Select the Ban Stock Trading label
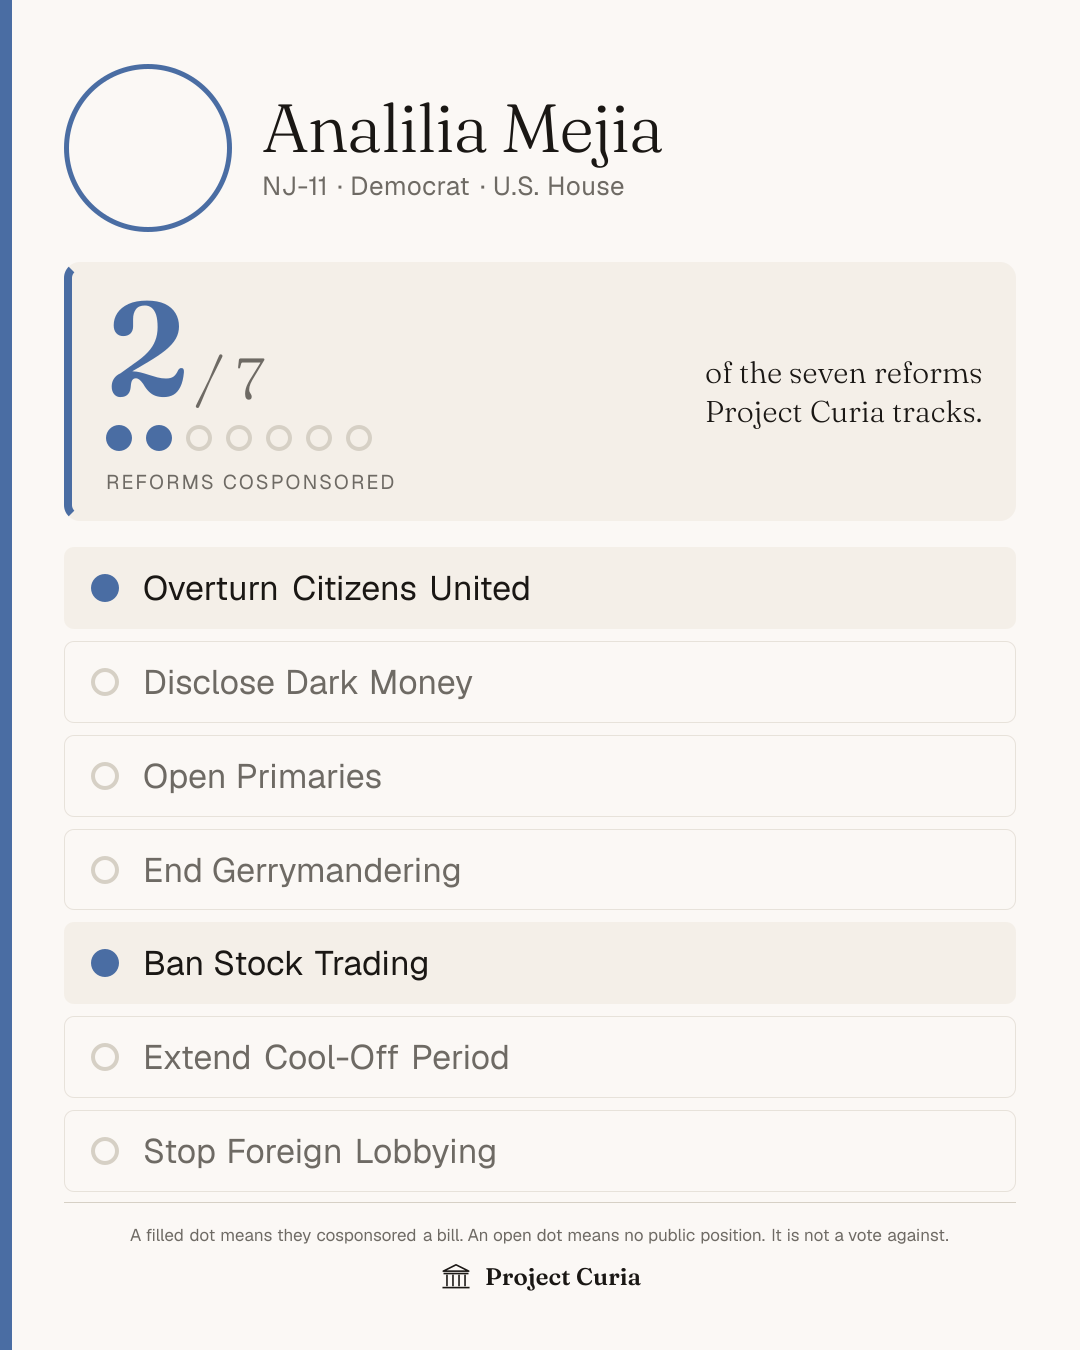This screenshot has height=1350, width=1080. pos(286,963)
